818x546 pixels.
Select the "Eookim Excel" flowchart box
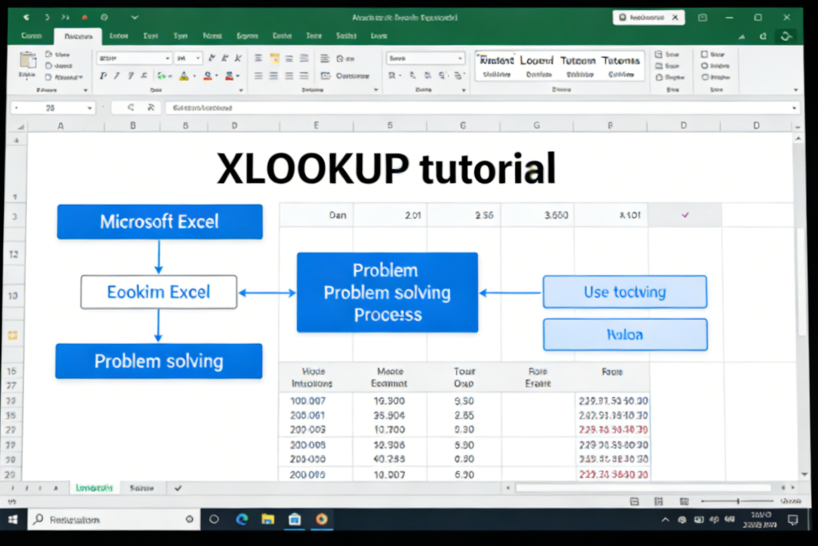tap(159, 292)
